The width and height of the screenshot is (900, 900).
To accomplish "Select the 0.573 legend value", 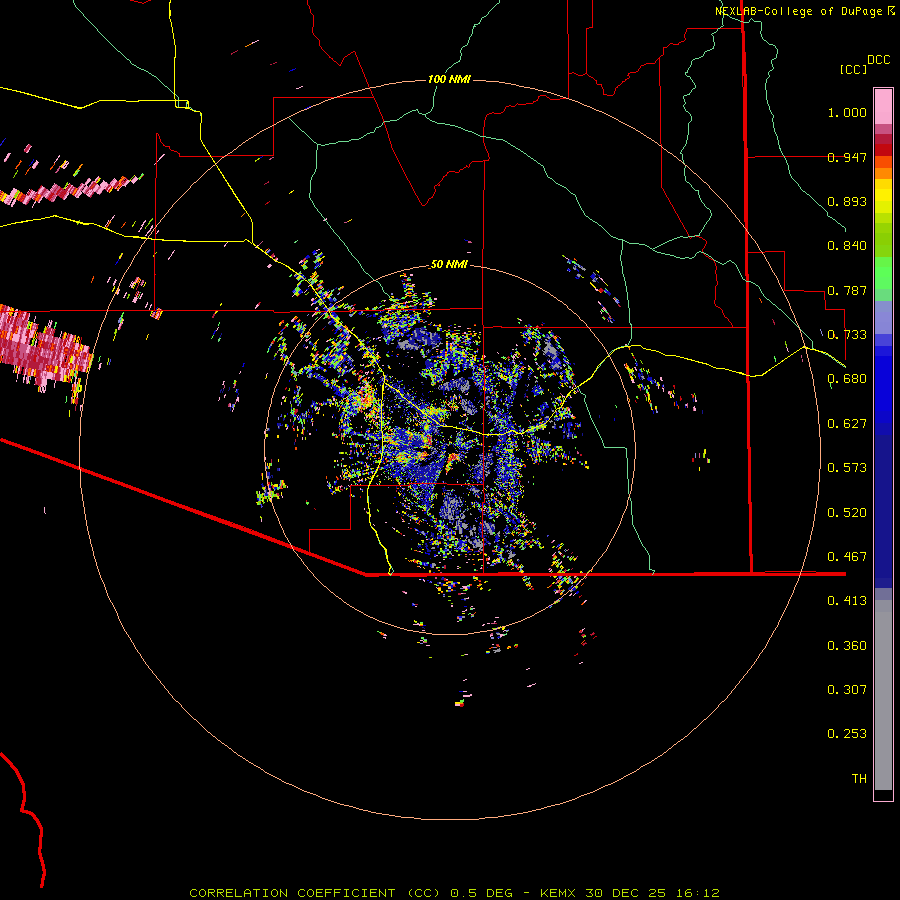I will tap(847, 468).
